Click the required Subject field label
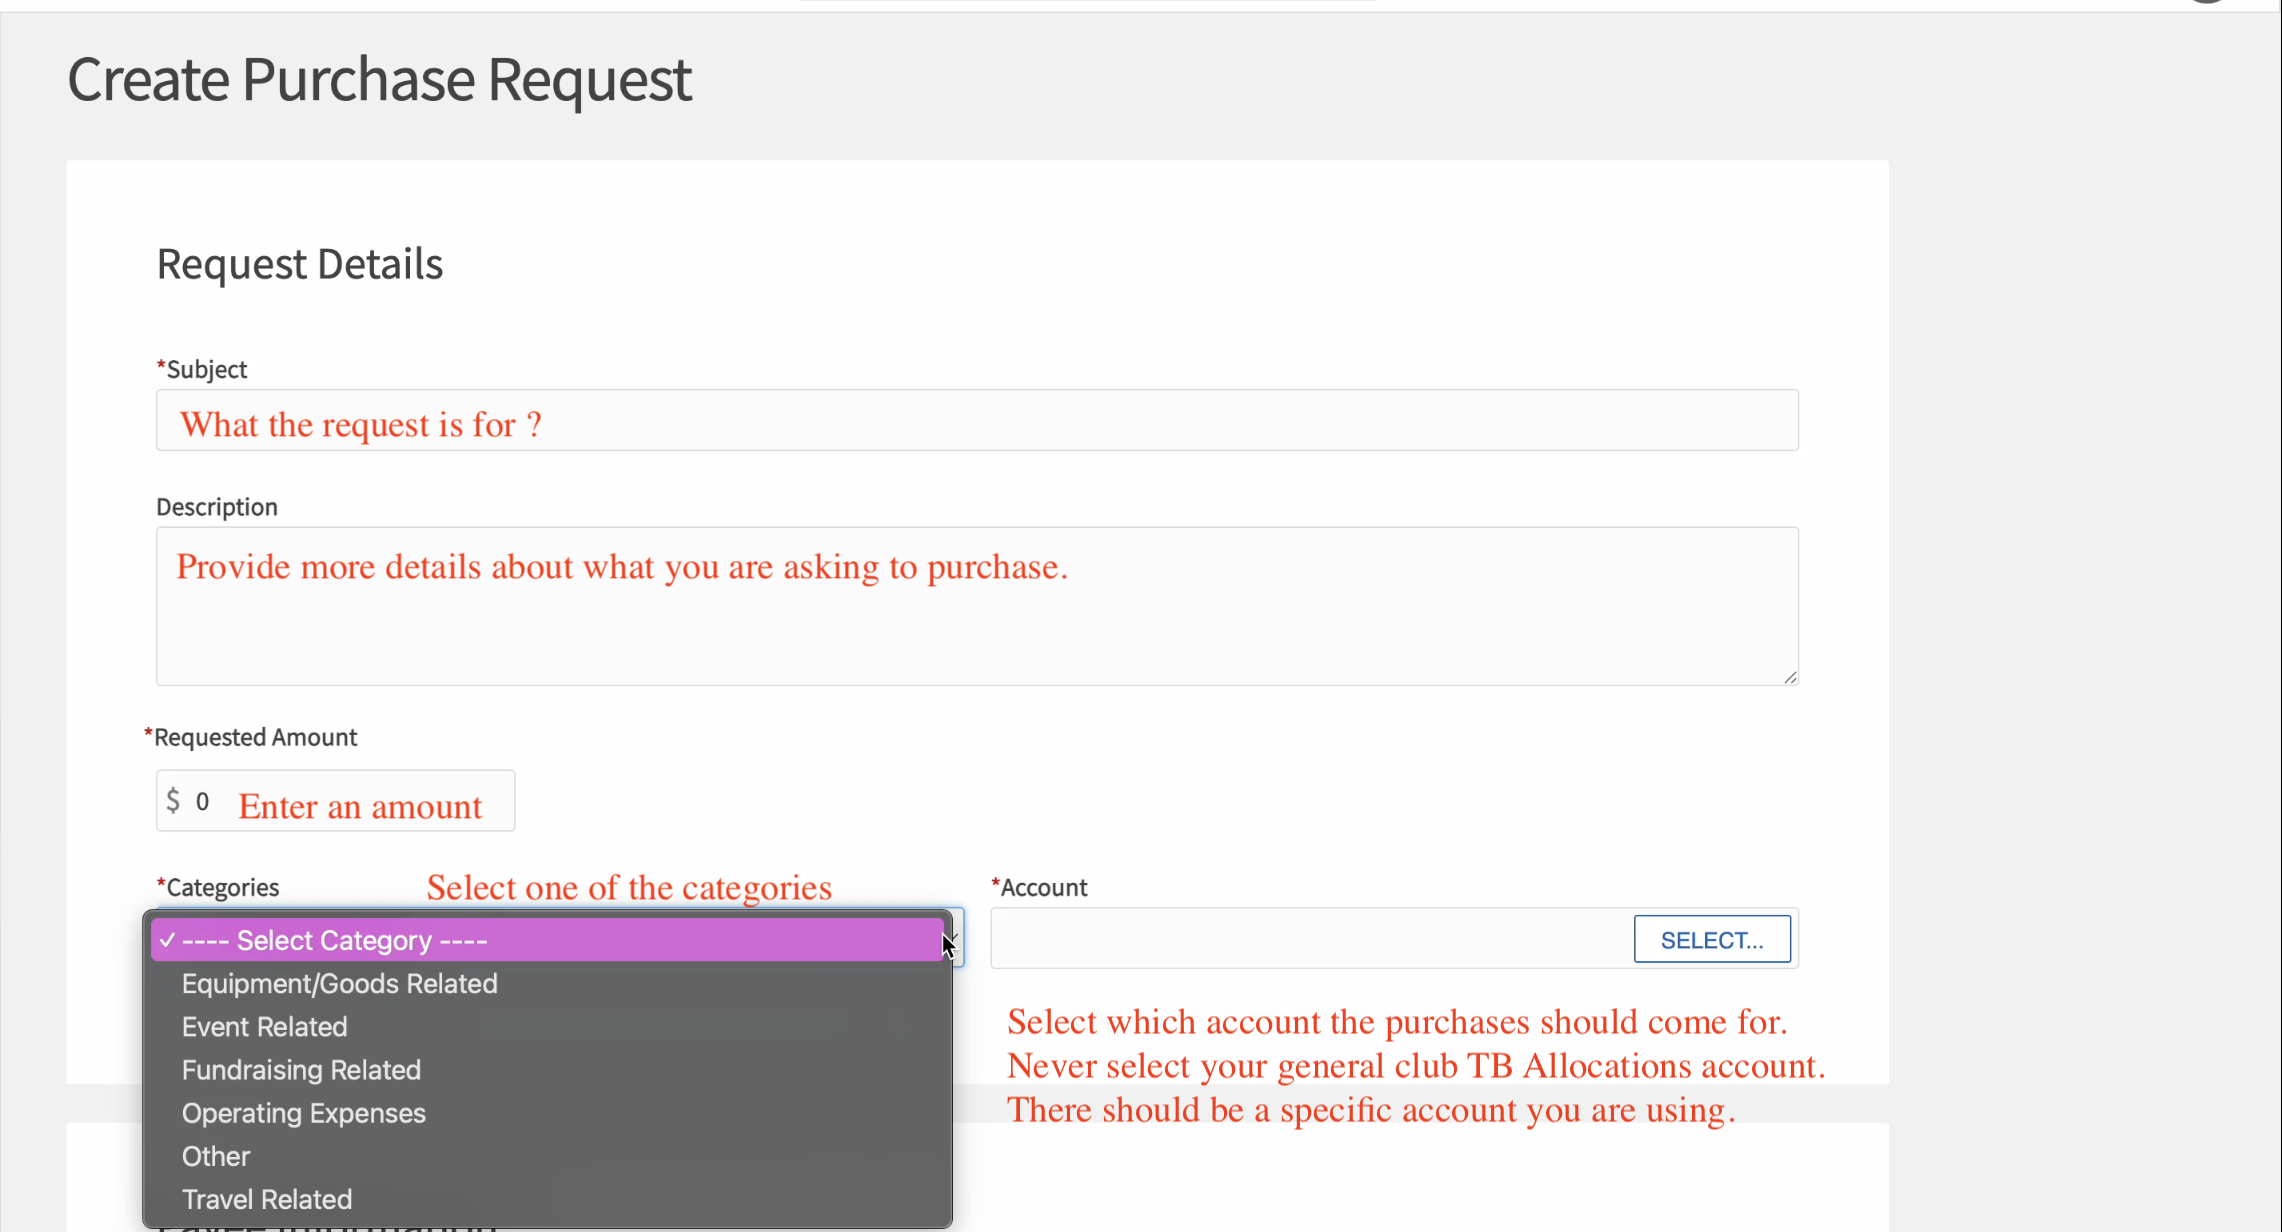The image size is (2282, 1232). point(202,368)
